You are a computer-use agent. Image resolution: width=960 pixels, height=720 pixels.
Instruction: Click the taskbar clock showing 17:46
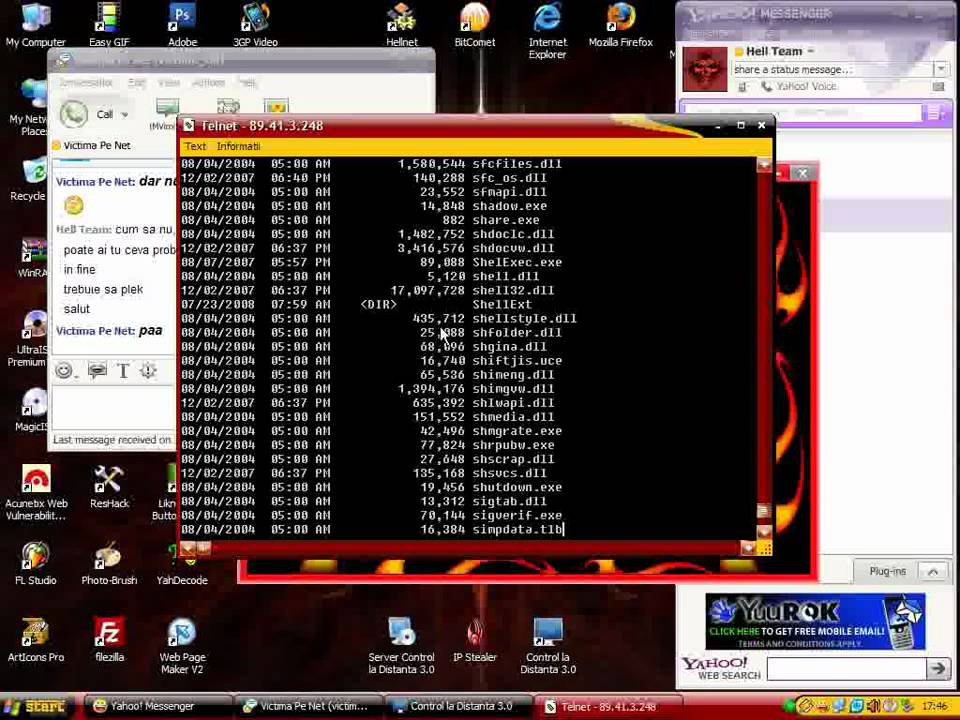[x=935, y=707]
